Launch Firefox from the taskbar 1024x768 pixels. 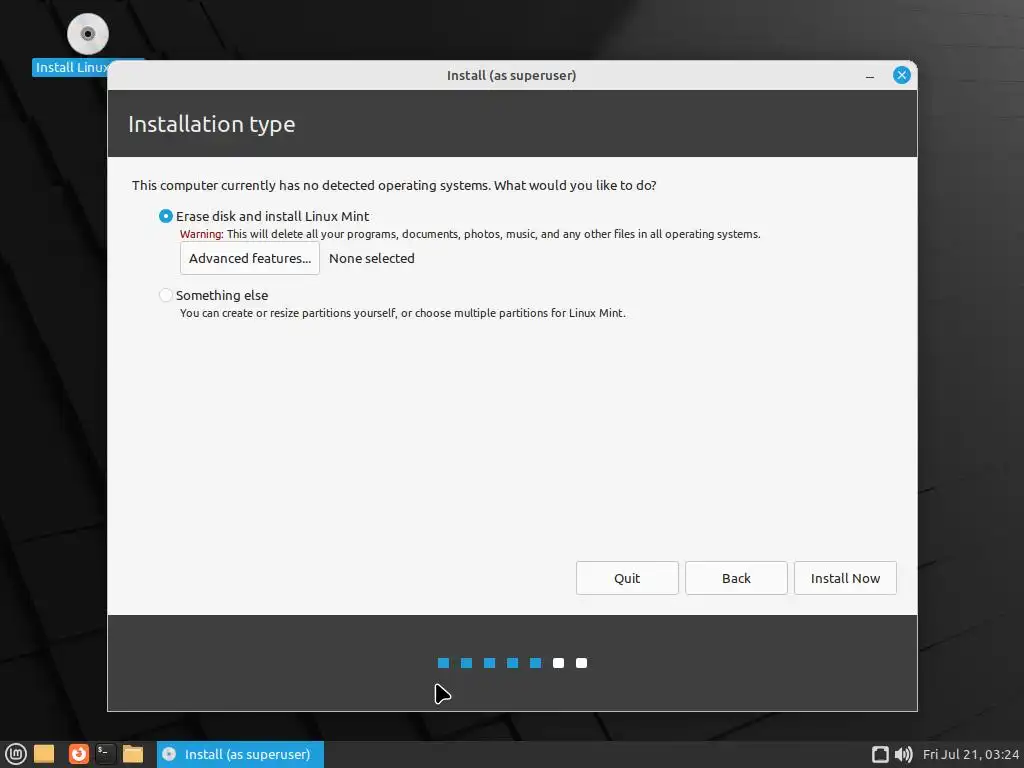pos(78,754)
